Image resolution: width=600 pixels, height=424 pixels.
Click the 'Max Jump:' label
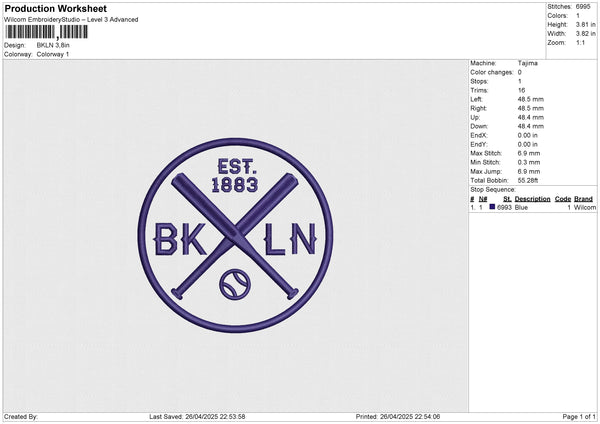(486, 171)
